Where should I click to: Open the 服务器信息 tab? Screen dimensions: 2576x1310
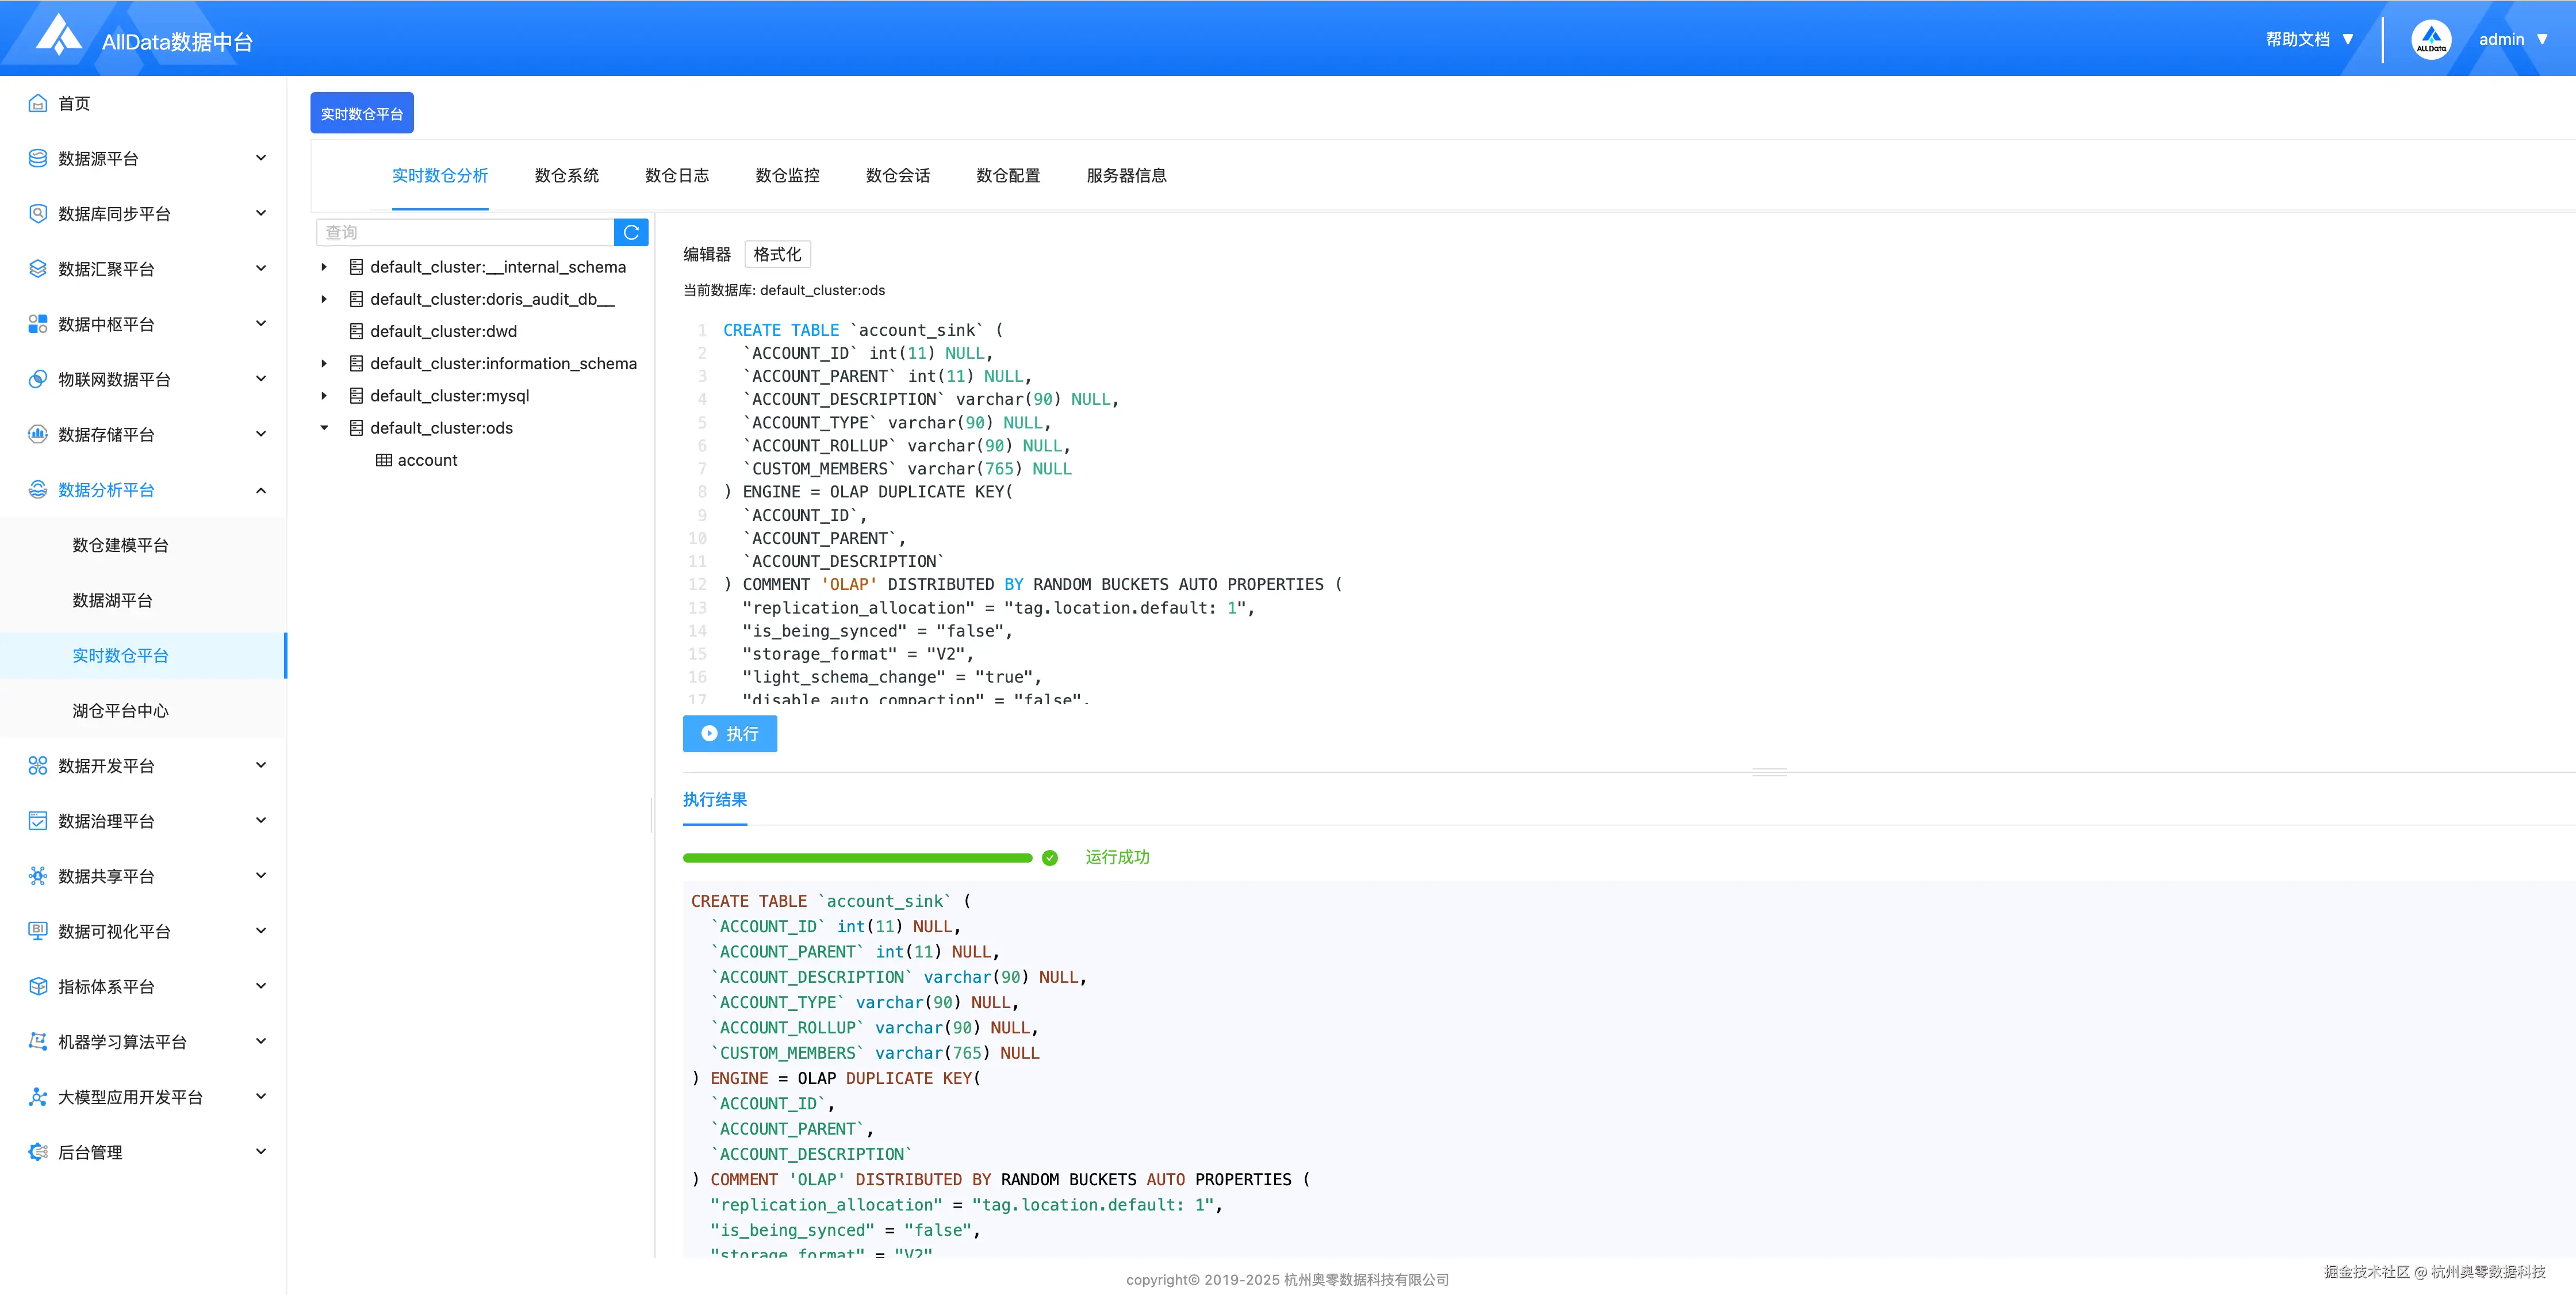point(1126,176)
